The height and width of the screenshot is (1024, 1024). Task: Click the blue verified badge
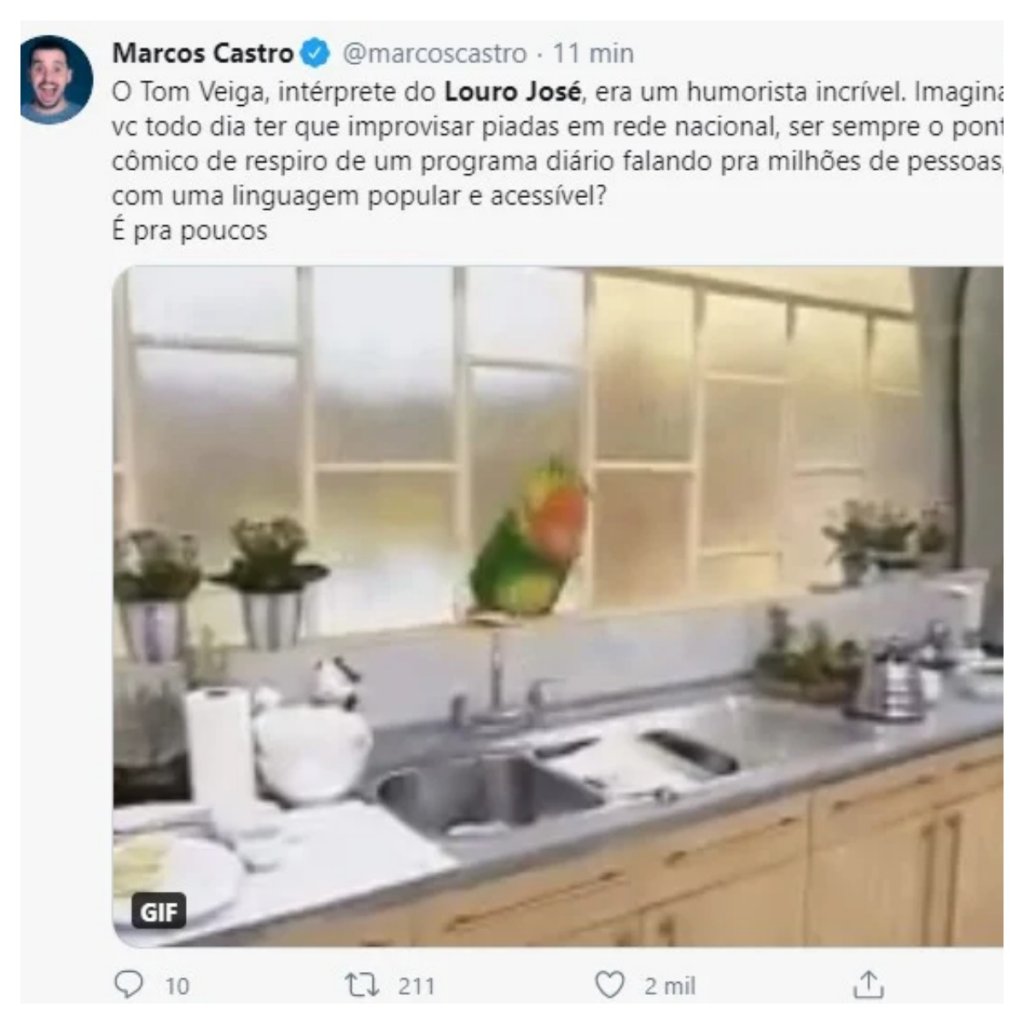click(x=315, y=54)
